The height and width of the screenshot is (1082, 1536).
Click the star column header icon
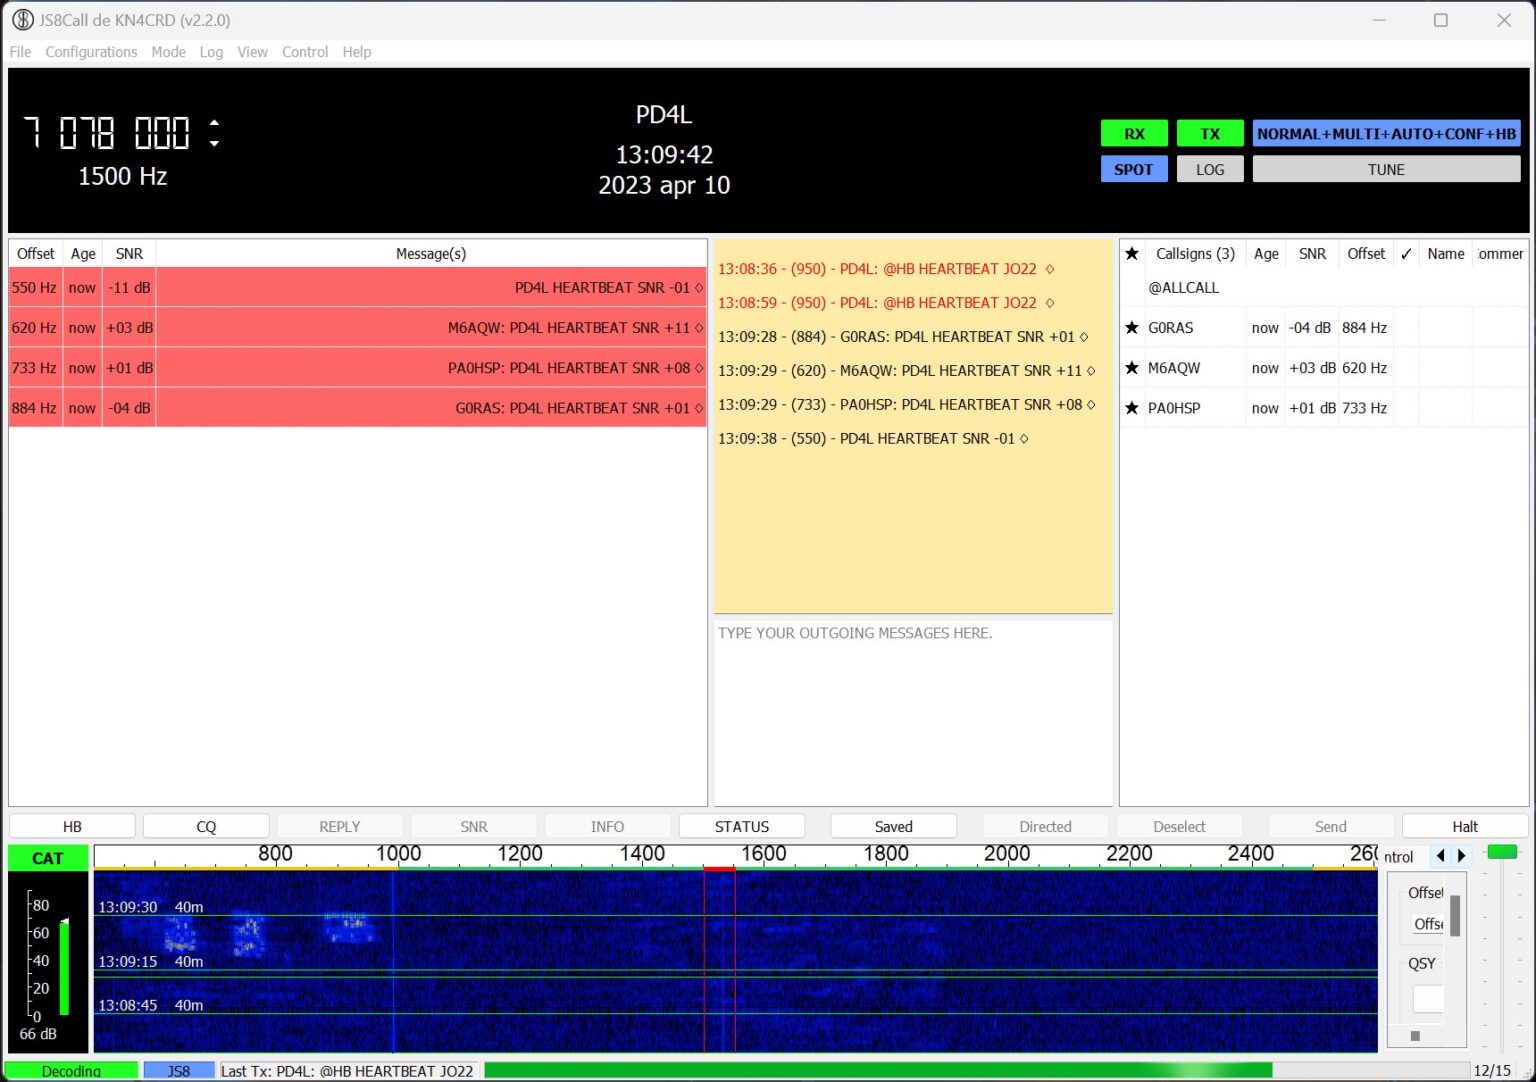pyautogui.click(x=1132, y=254)
